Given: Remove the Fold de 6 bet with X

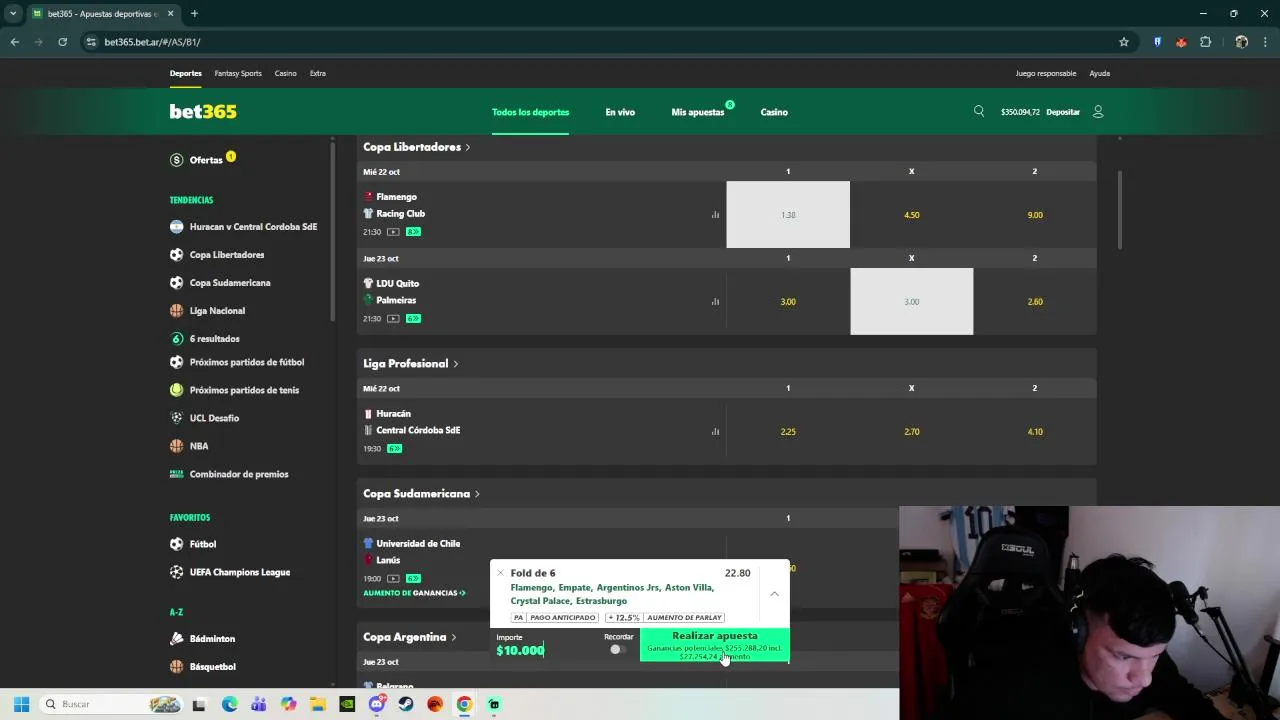Looking at the screenshot, I should point(501,573).
